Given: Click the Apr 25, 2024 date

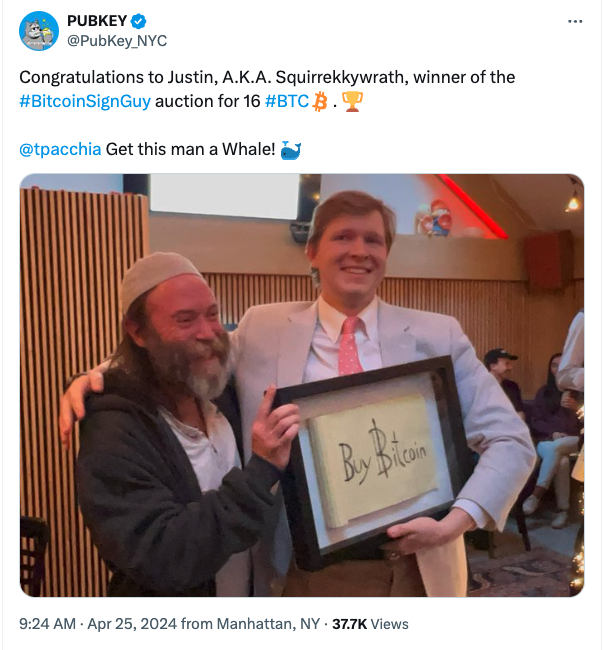Looking at the screenshot, I should [132, 624].
